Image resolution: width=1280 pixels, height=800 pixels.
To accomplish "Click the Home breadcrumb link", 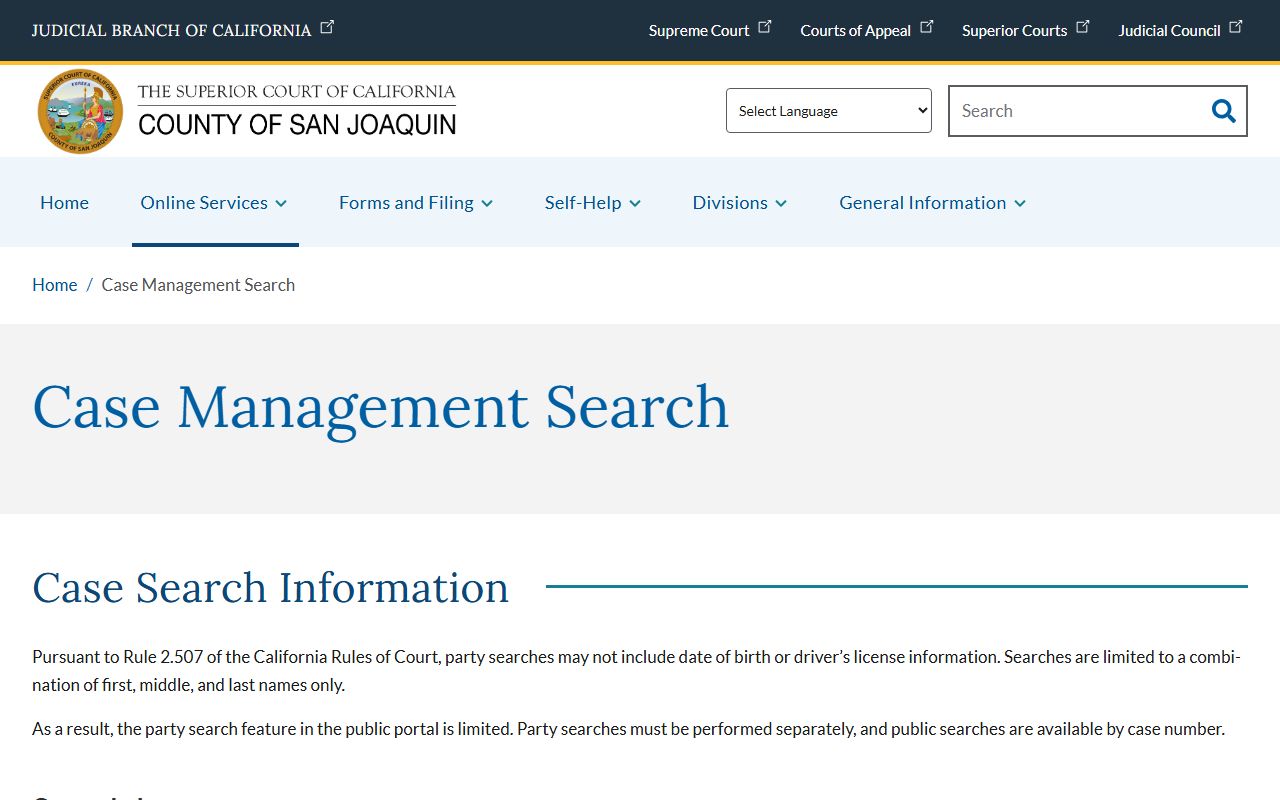I will click(54, 285).
